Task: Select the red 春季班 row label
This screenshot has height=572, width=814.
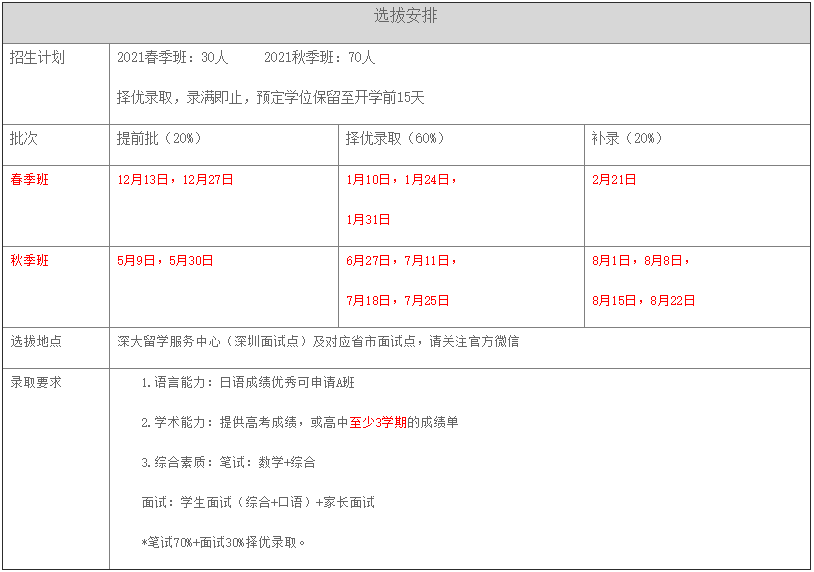Action: [x=30, y=180]
